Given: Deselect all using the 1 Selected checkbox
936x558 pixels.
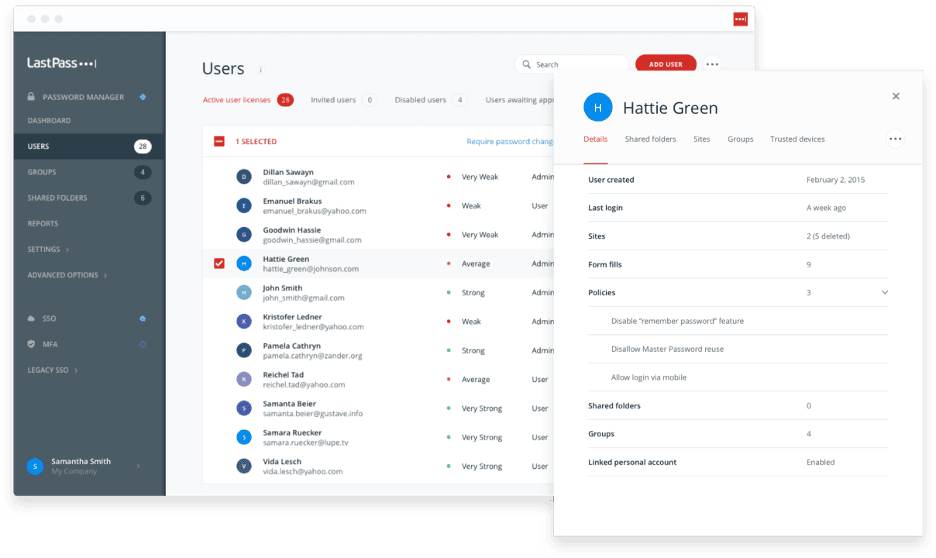Looking at the screenshot, I should tap(219, 142).
